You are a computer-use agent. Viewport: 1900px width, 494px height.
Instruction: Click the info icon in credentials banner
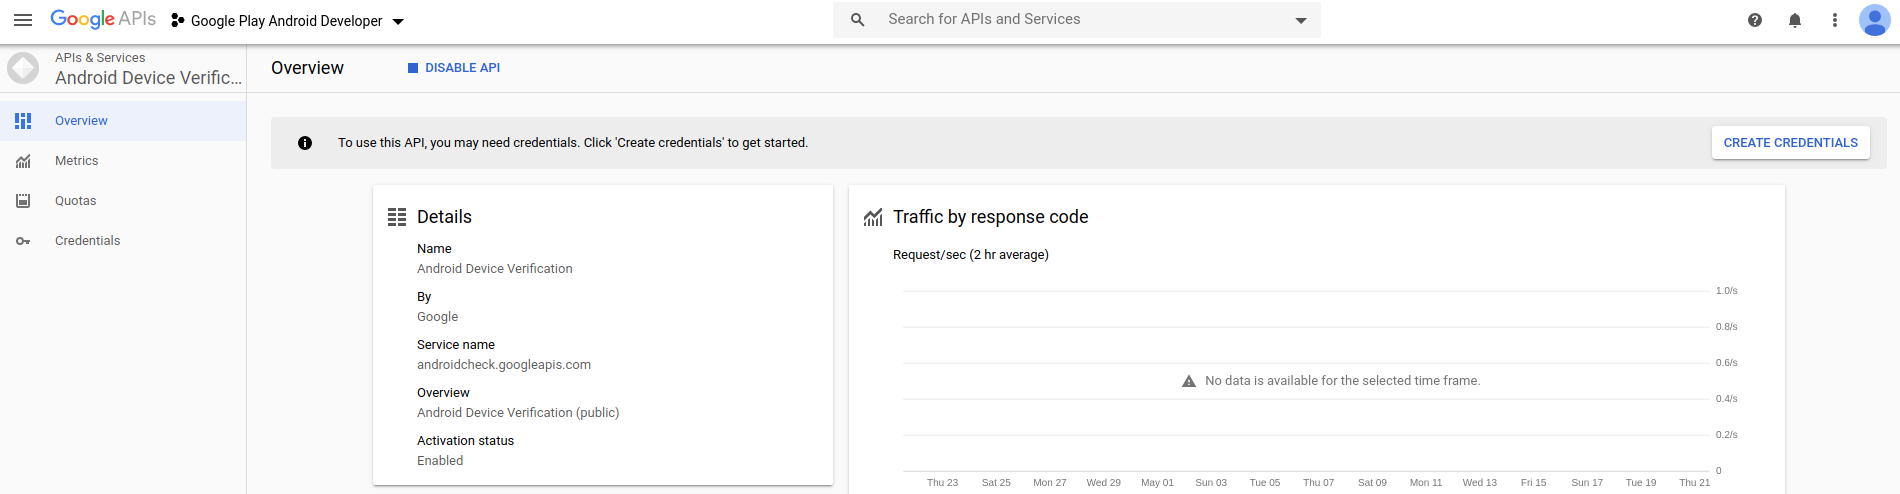[305, 143]
